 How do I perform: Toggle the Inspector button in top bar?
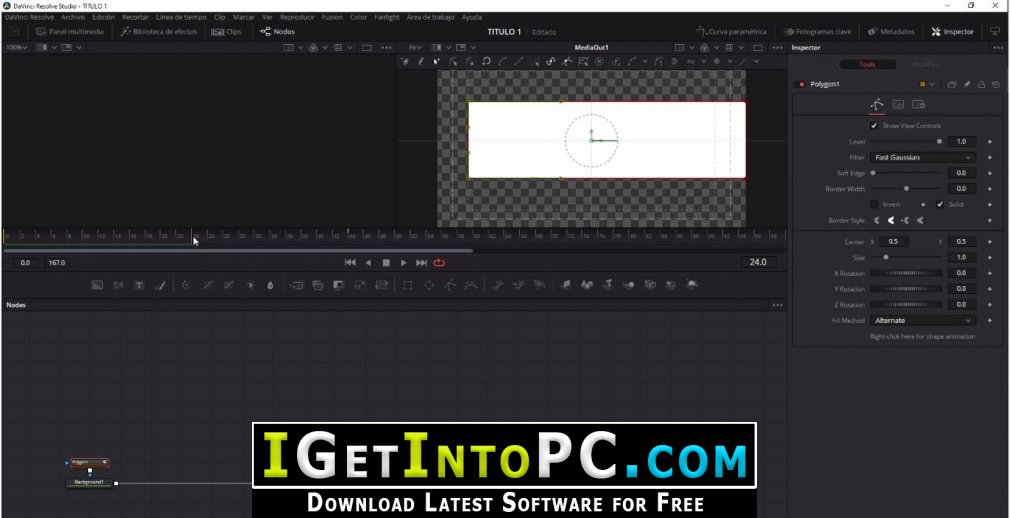952,32
